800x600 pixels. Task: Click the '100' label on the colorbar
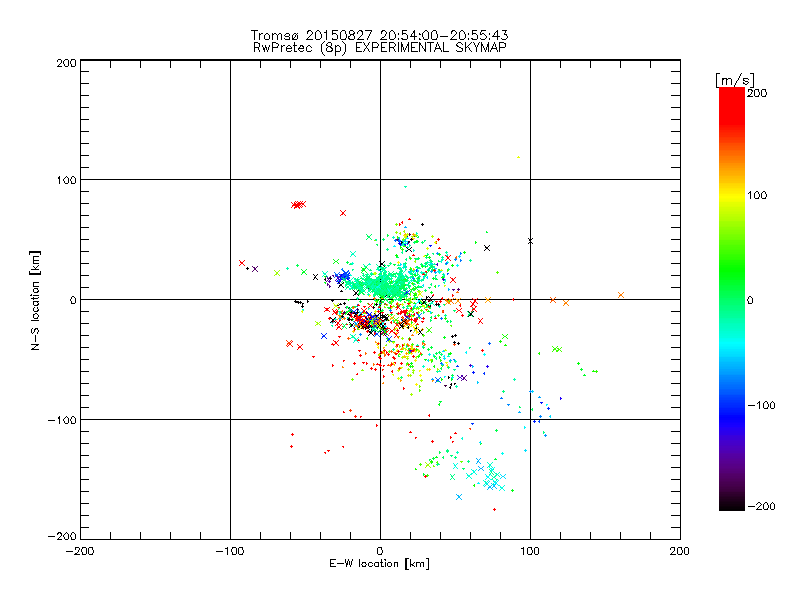tap(757, 195)
